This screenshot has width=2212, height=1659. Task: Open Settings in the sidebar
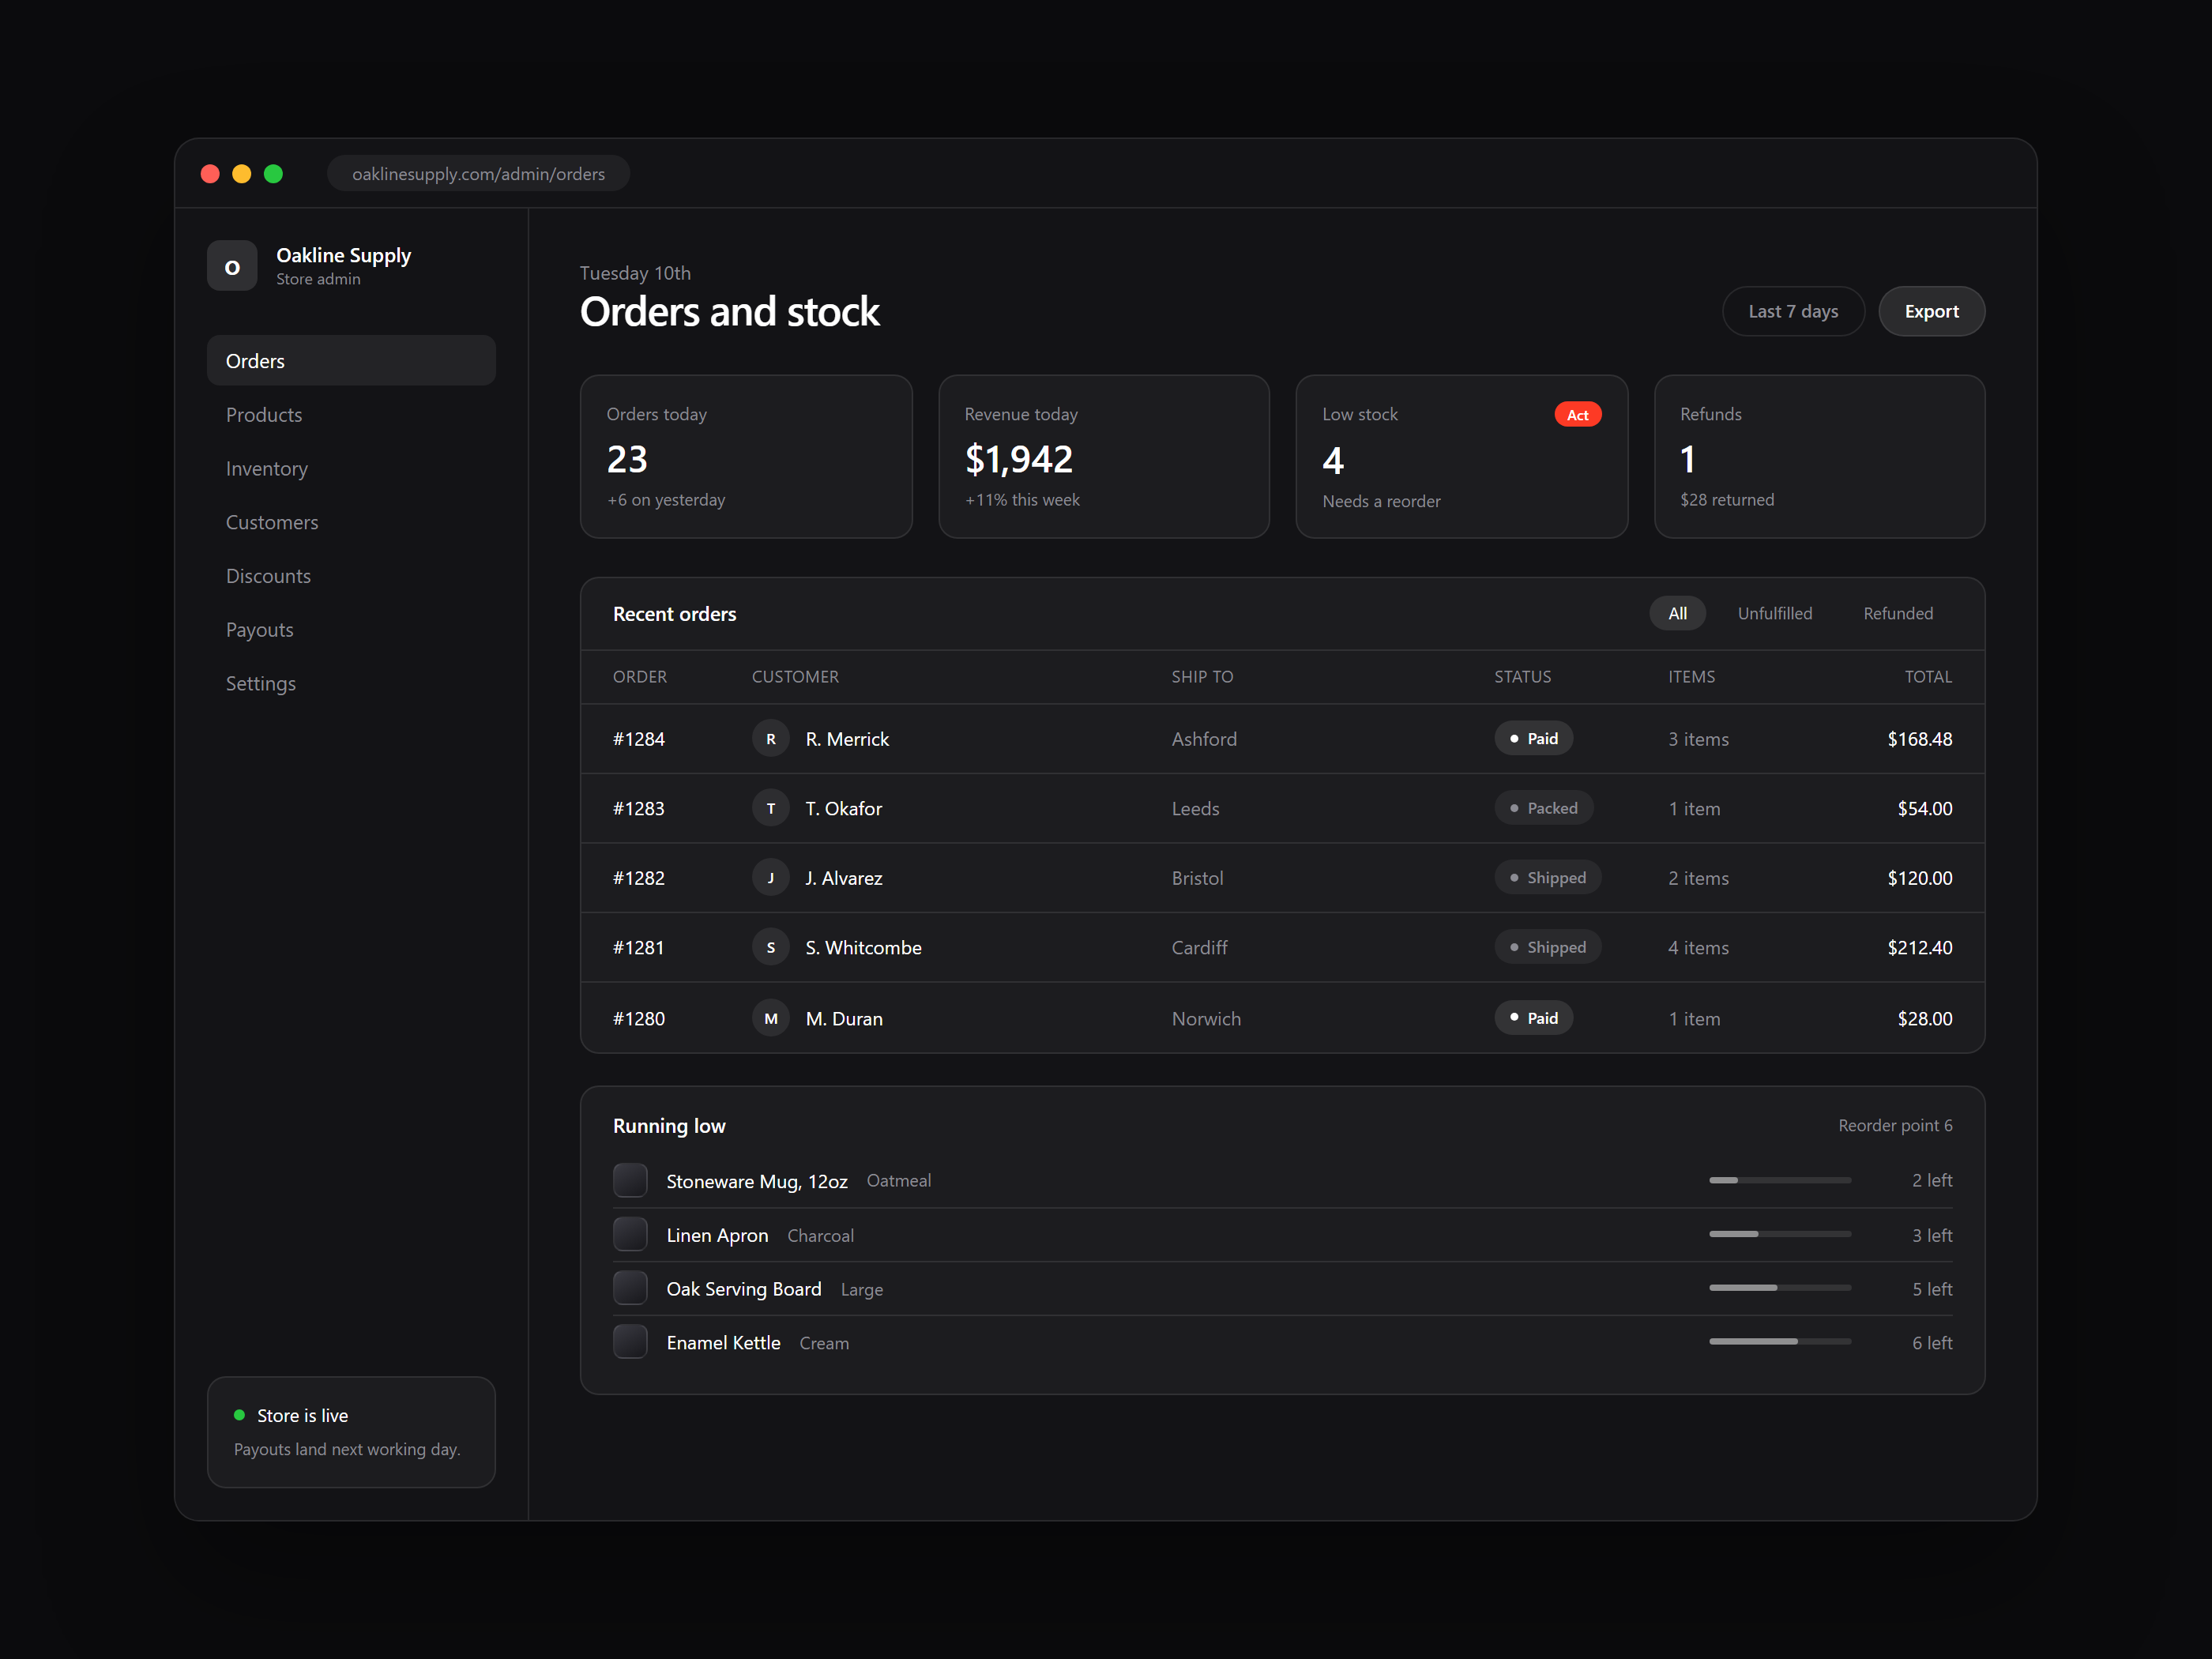pyautogui.click(x=351, y=684)
